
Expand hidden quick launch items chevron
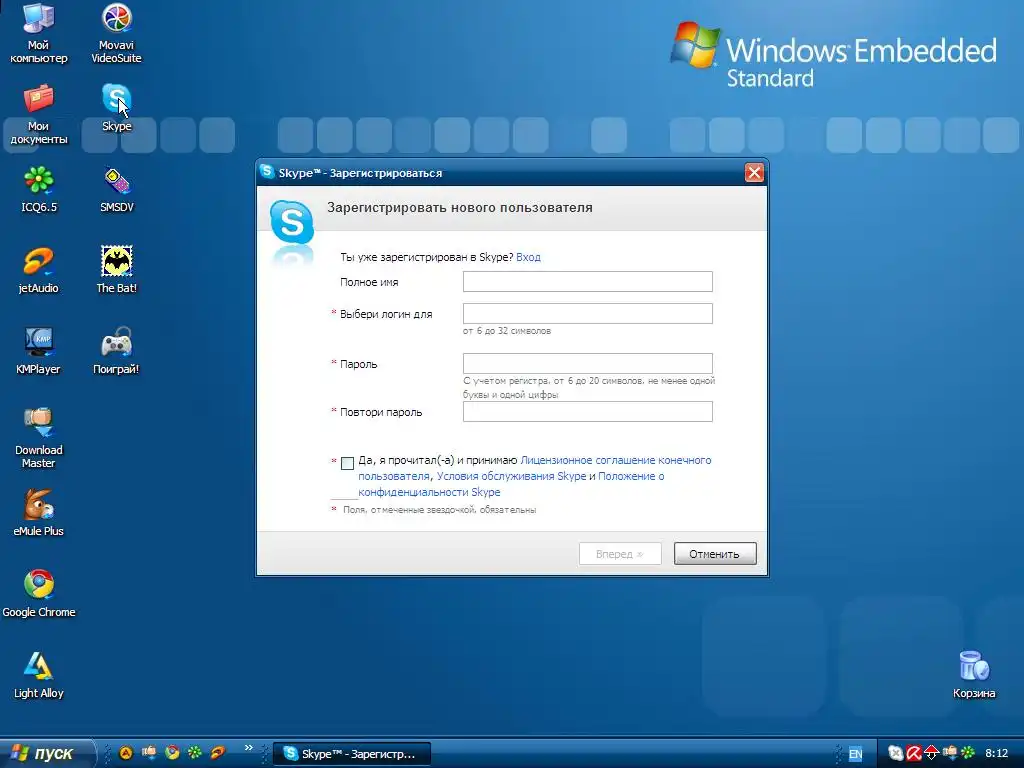248,747
